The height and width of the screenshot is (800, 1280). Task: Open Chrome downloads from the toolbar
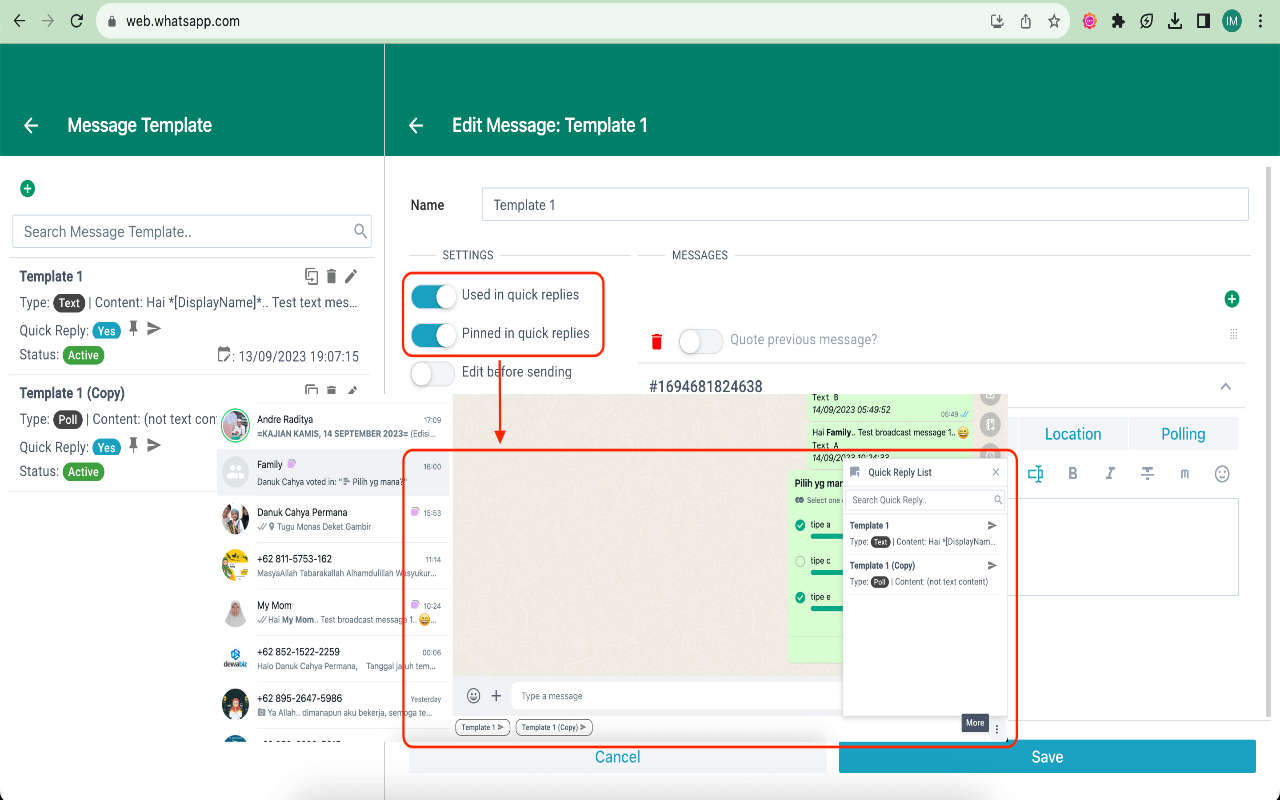1175,20
